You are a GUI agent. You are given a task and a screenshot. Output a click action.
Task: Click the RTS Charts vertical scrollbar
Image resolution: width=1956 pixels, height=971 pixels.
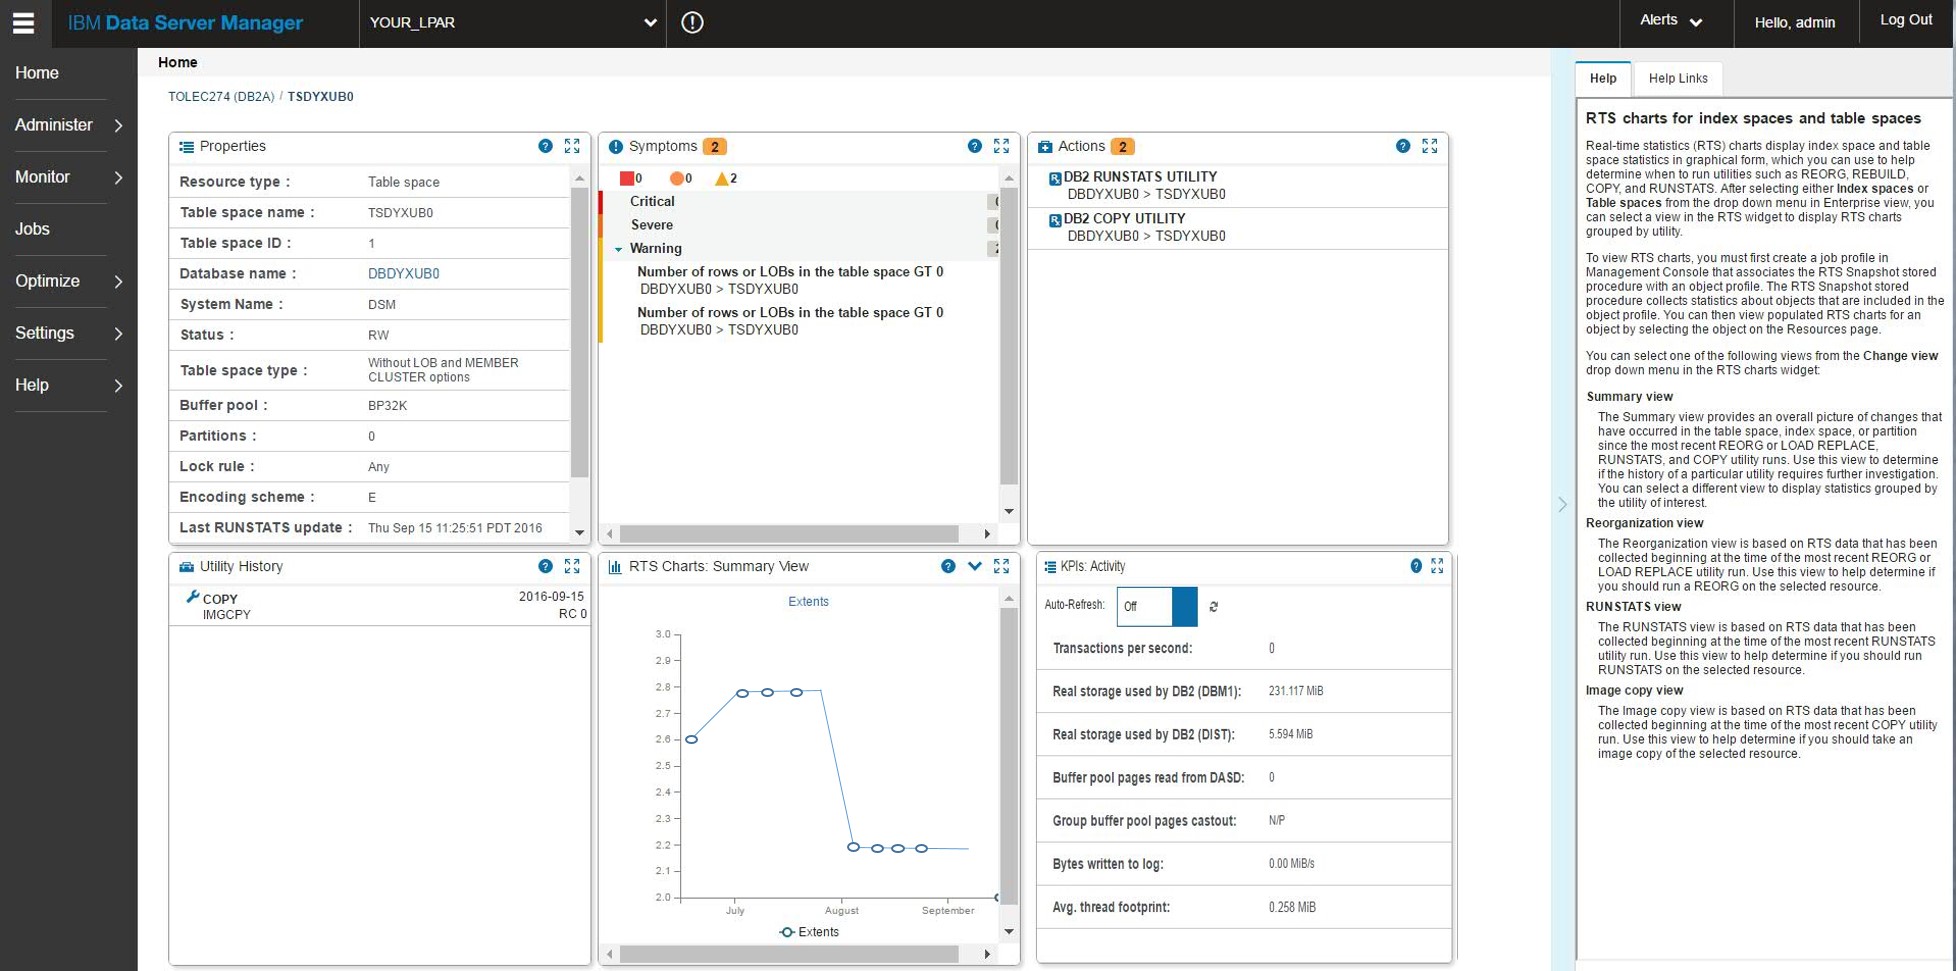point(1009,755)
